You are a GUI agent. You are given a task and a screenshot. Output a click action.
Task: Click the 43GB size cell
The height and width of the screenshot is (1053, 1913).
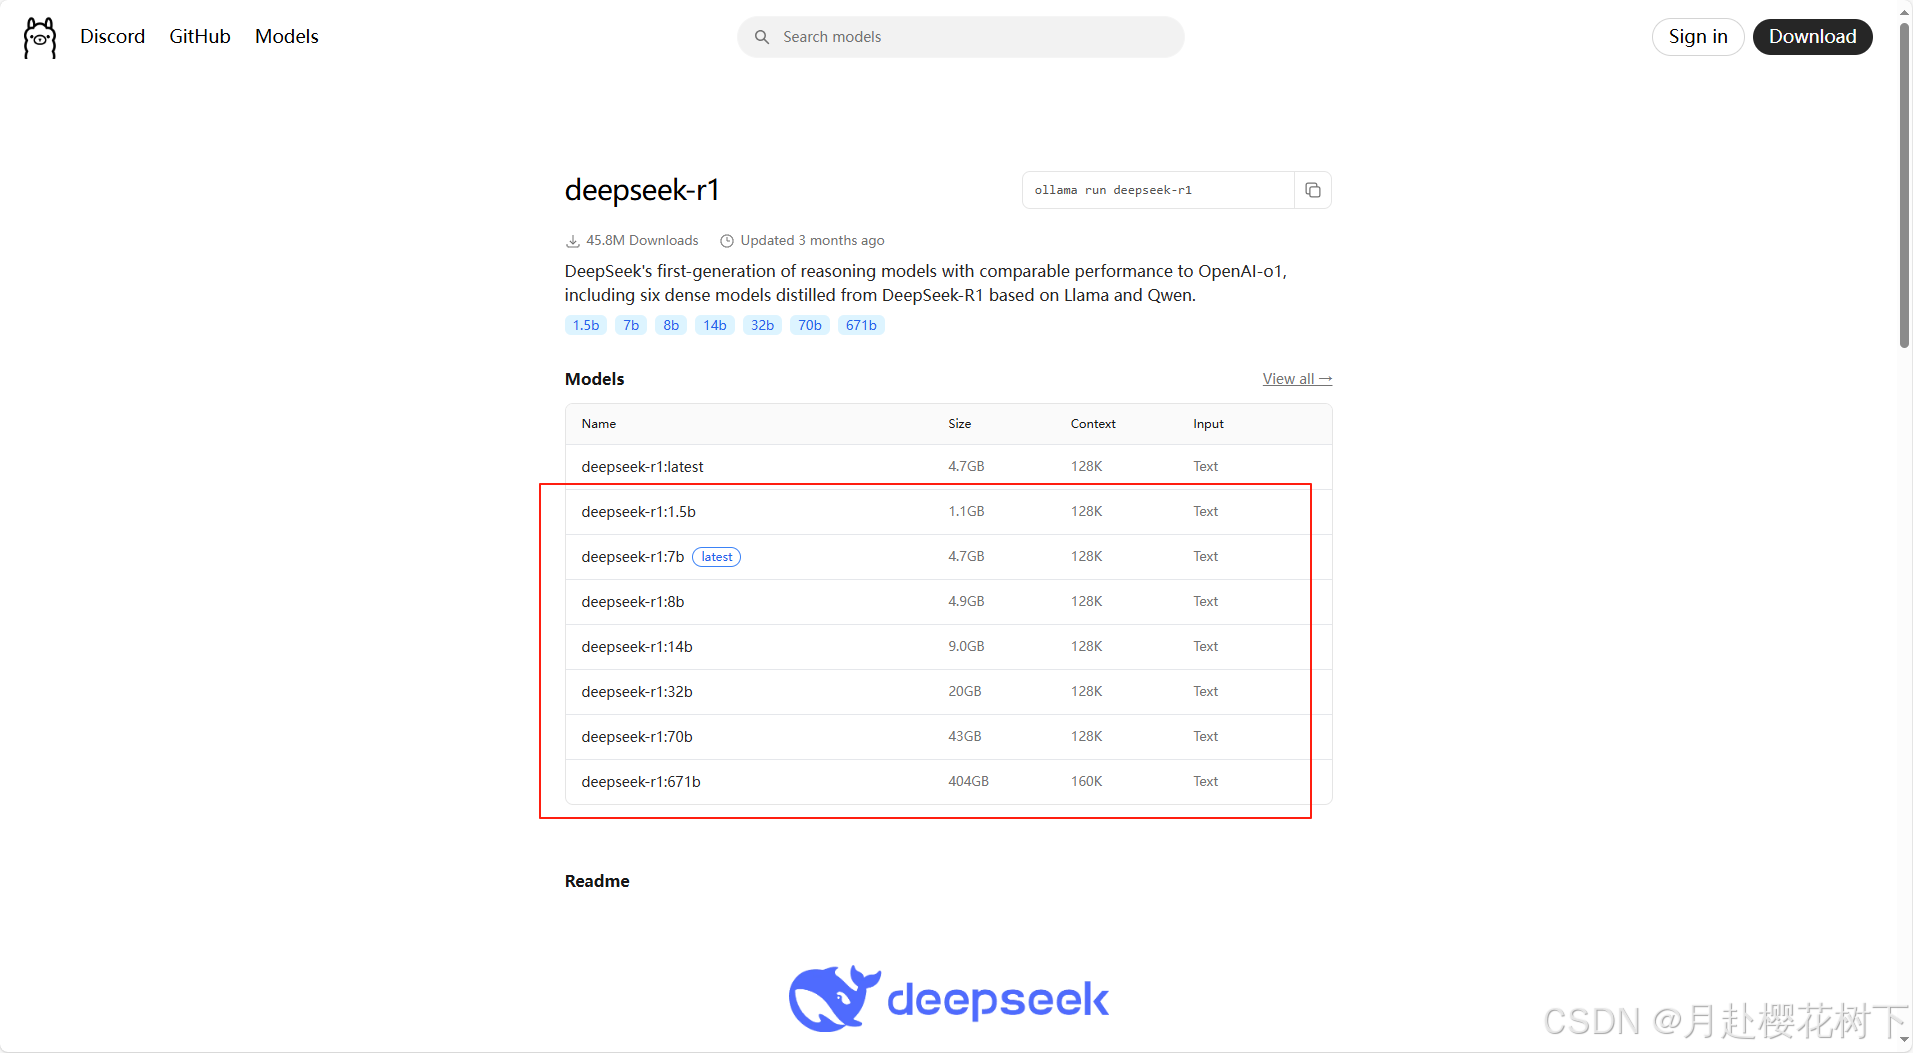965,737
